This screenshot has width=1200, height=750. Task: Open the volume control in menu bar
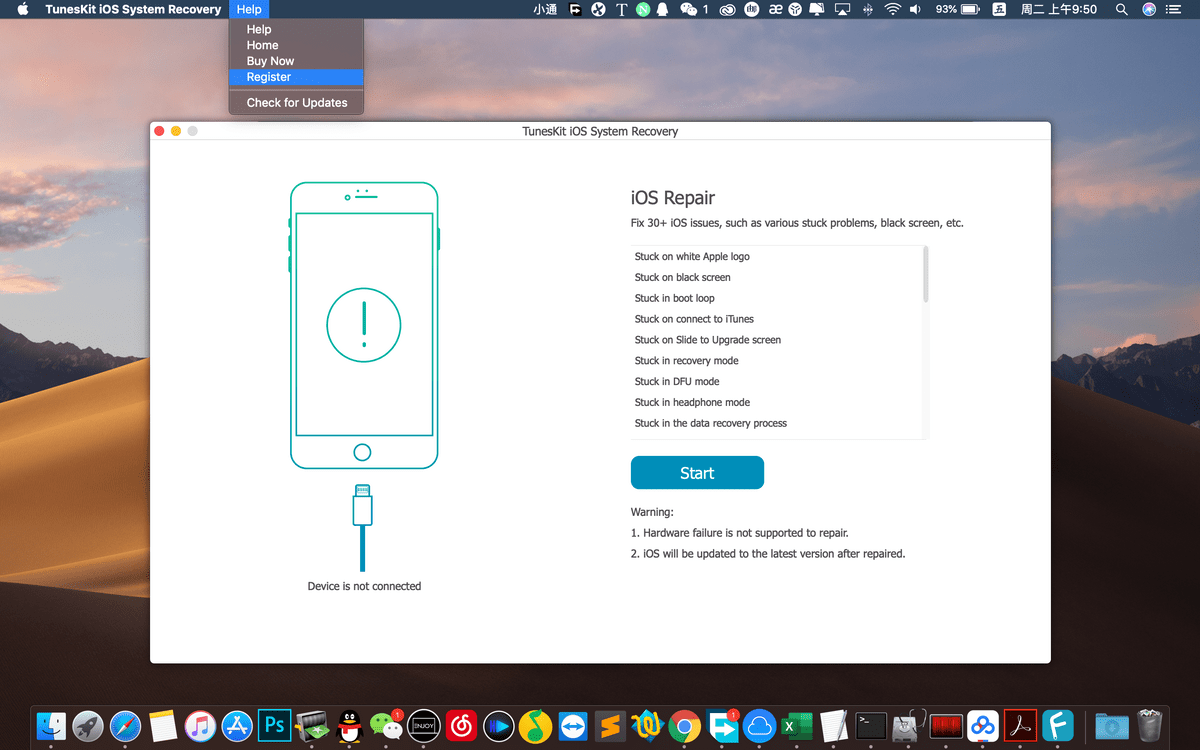pos(917,10)
